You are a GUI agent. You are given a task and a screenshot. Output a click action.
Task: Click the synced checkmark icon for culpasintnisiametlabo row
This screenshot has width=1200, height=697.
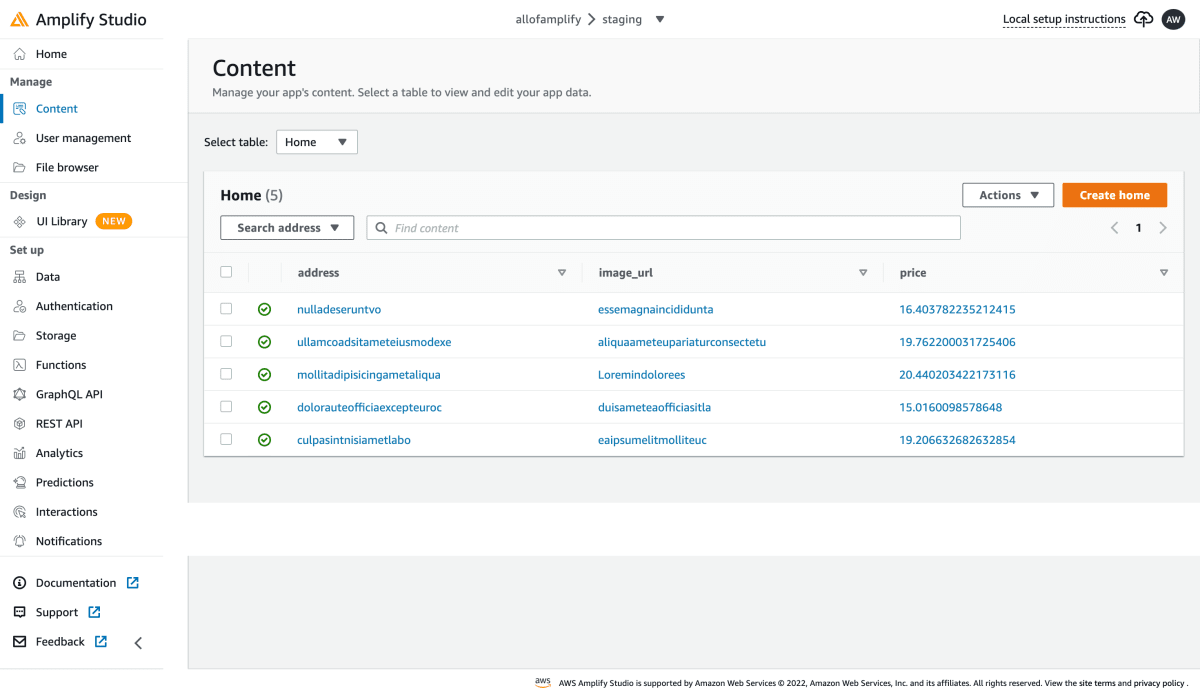[x=264, y=440]
